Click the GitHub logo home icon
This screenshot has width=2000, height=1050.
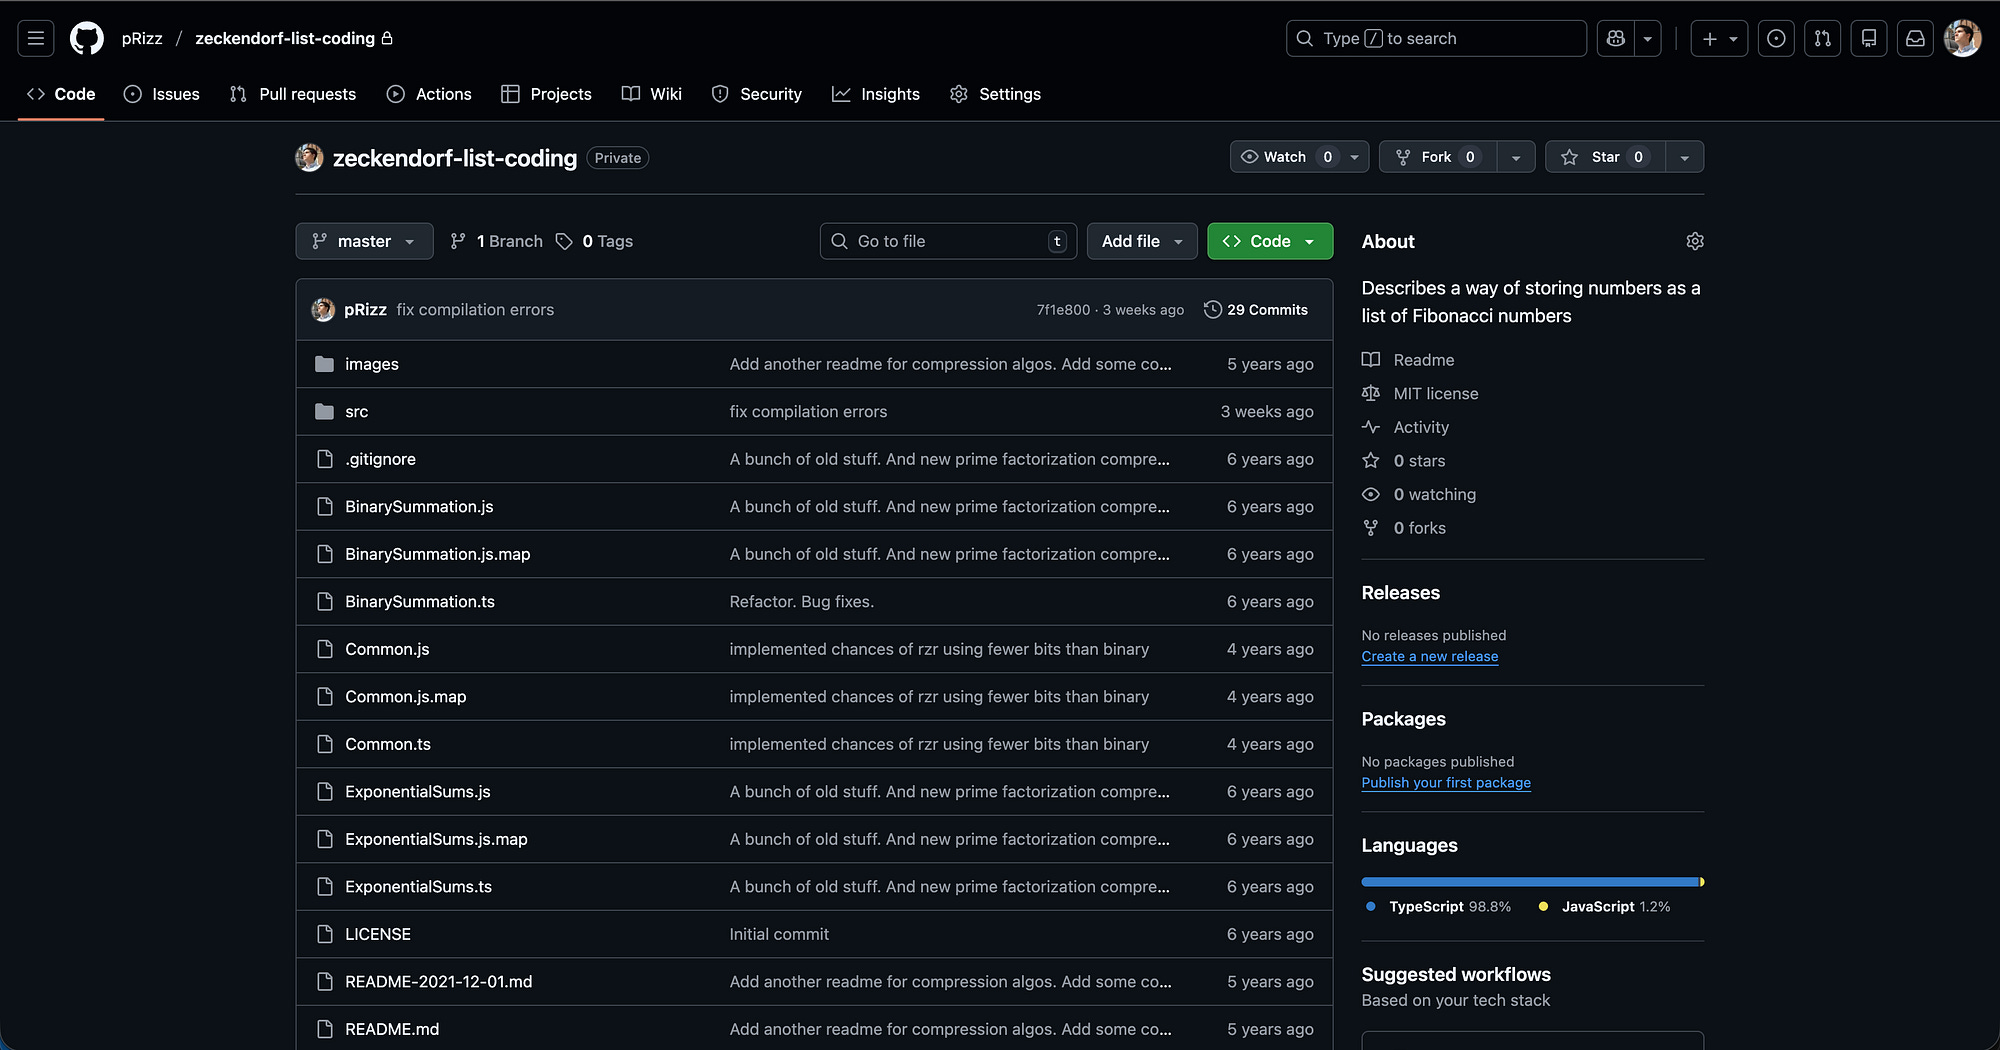point(87,38)
